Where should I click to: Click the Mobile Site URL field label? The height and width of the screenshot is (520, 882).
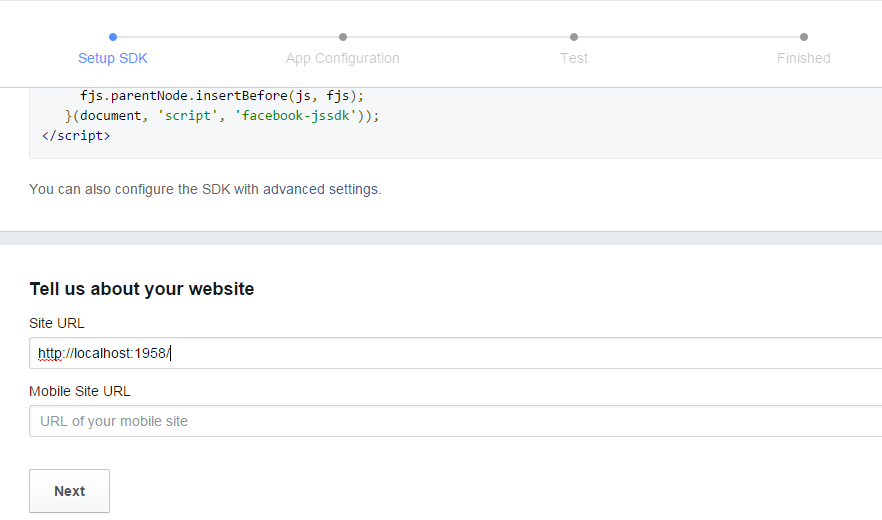80,391
